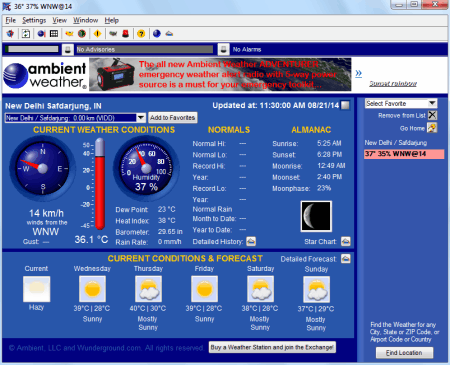The width and height of the screenshot is (450, 365).
Task: Open the Select Favorite dropdown
Action: 401,103
